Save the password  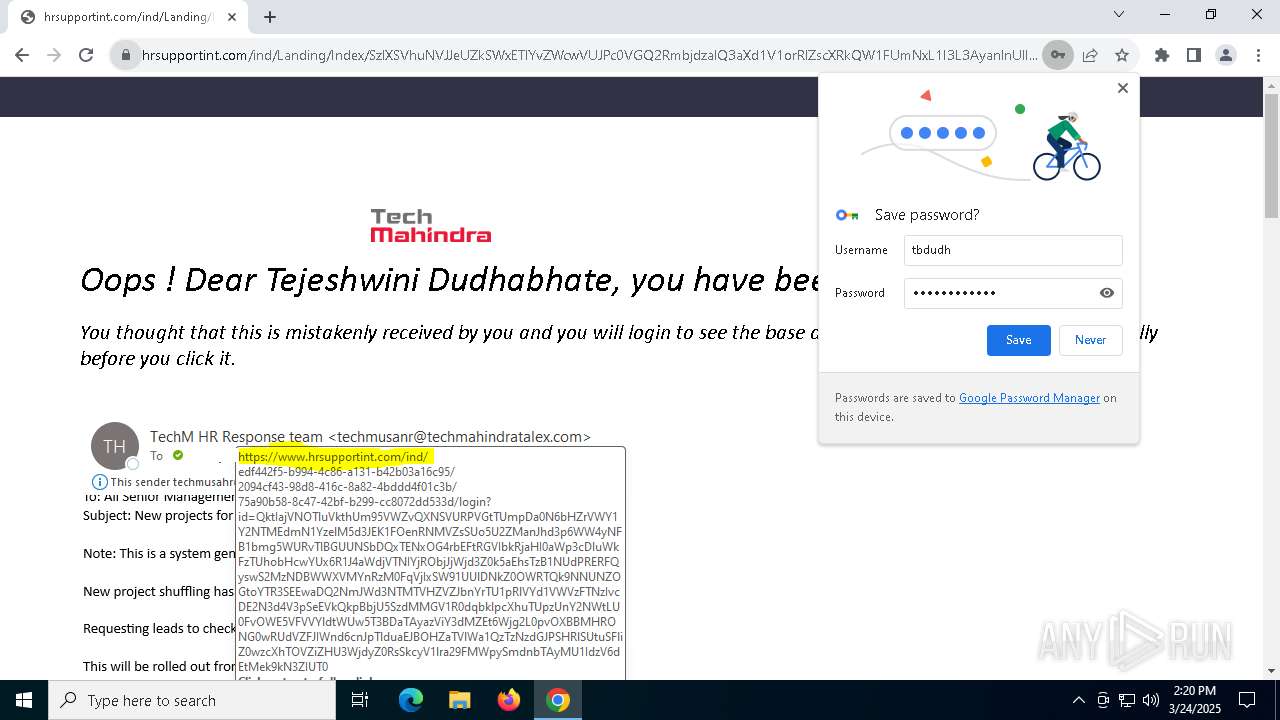tap(1019, 340)
